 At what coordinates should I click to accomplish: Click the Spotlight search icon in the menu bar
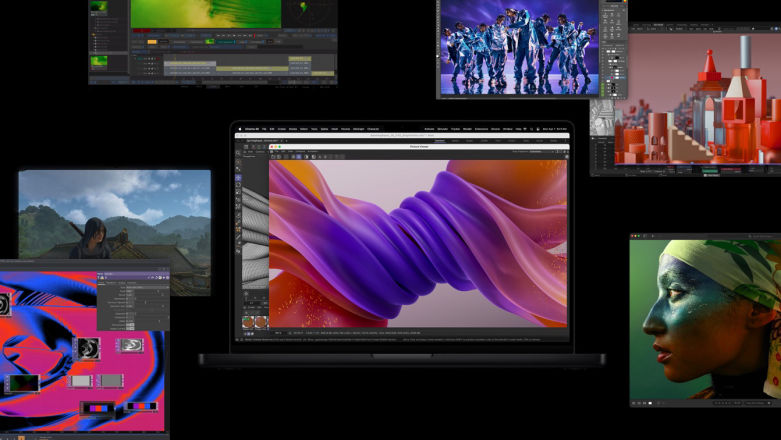(531, 129)
